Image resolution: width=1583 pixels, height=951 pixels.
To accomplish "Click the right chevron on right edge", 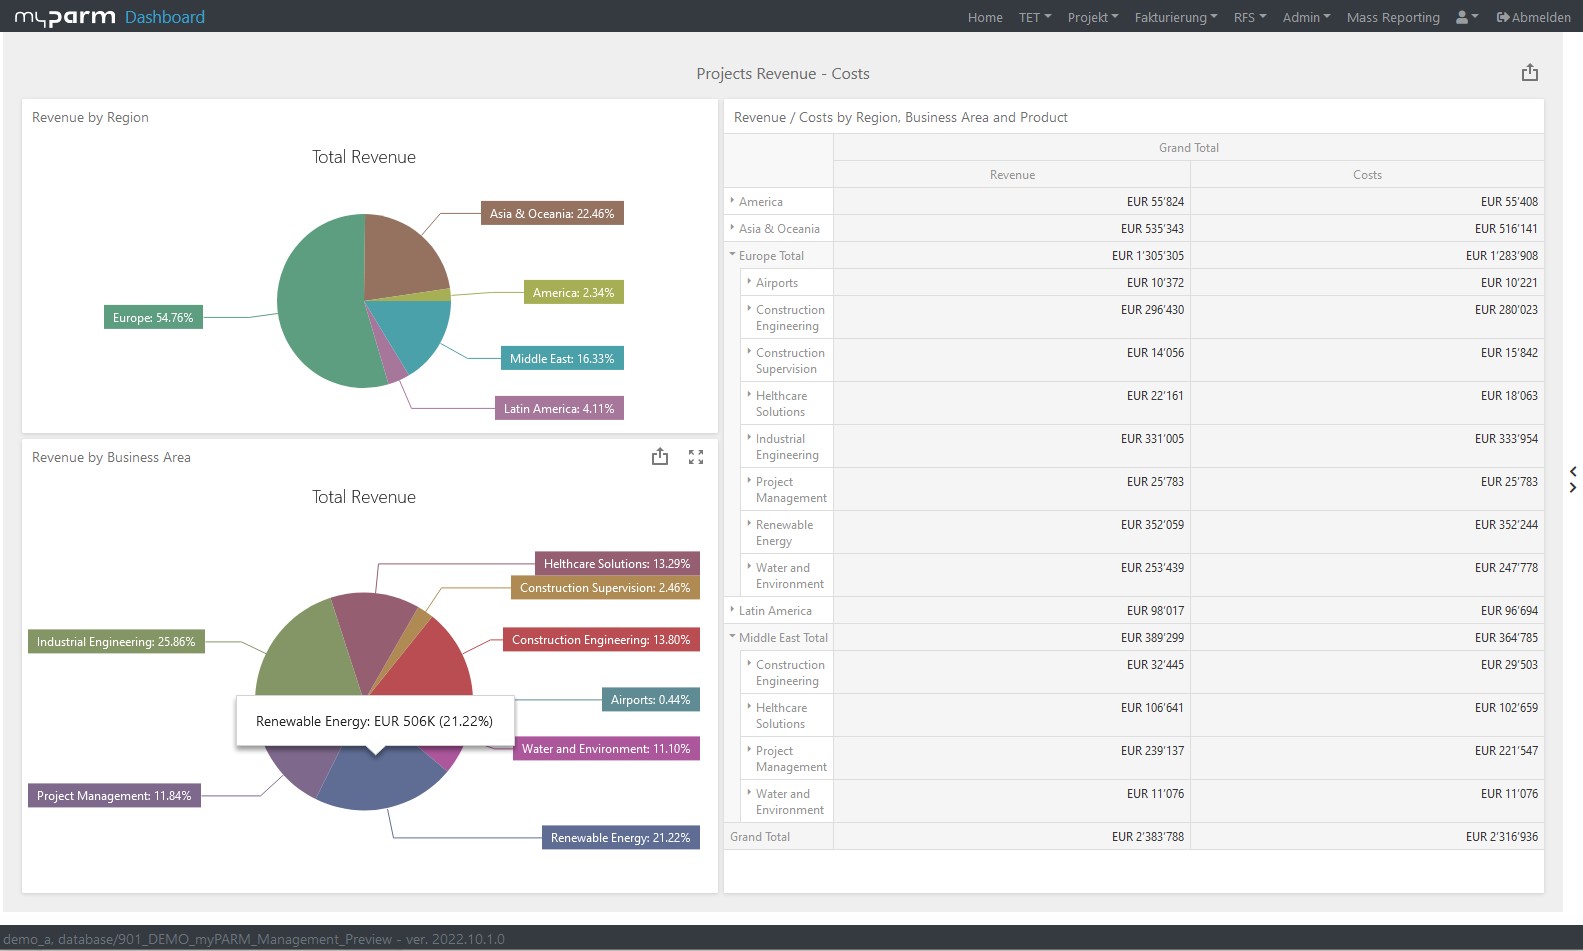I will 1572,488.
